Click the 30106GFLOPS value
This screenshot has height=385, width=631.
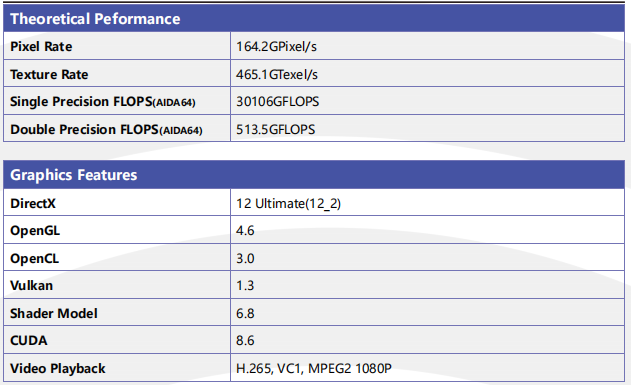(x=278, y=102)
